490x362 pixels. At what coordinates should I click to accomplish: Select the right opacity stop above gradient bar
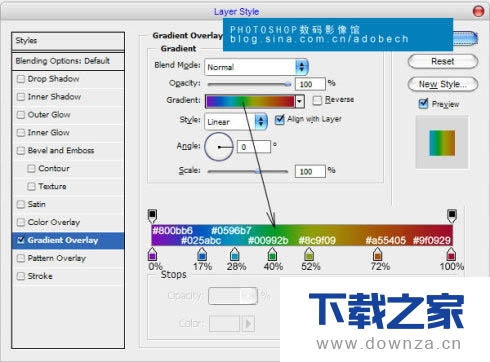click(452, 216)
